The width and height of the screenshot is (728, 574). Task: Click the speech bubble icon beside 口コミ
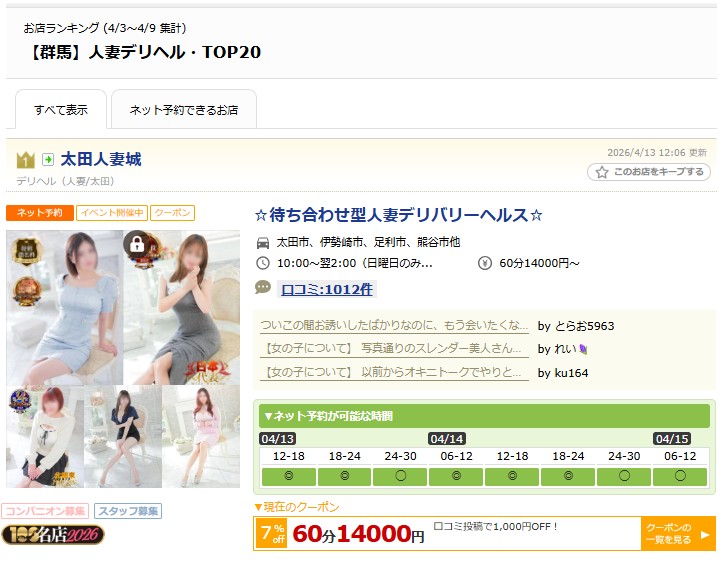click(263, 288)
